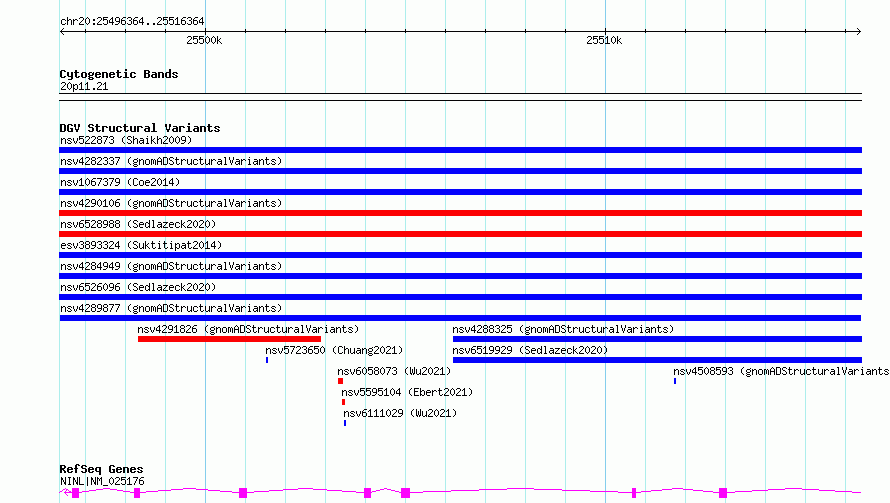Select the nsv4291826 variant label
The width and height of the screenshot is (890, 503).
248,329
